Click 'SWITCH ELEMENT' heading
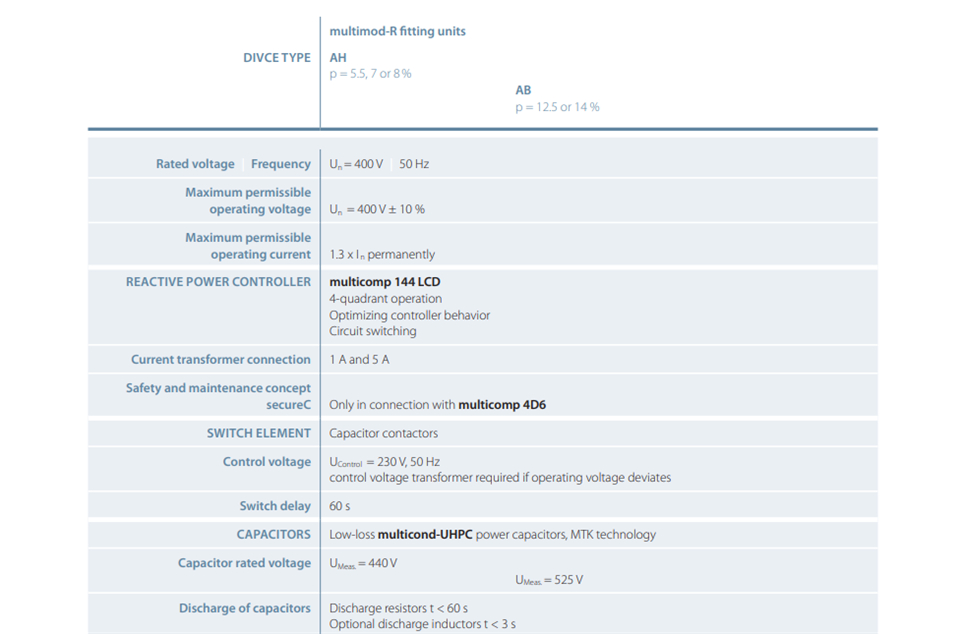Viewport: 960px width, 634px height. 259,433
